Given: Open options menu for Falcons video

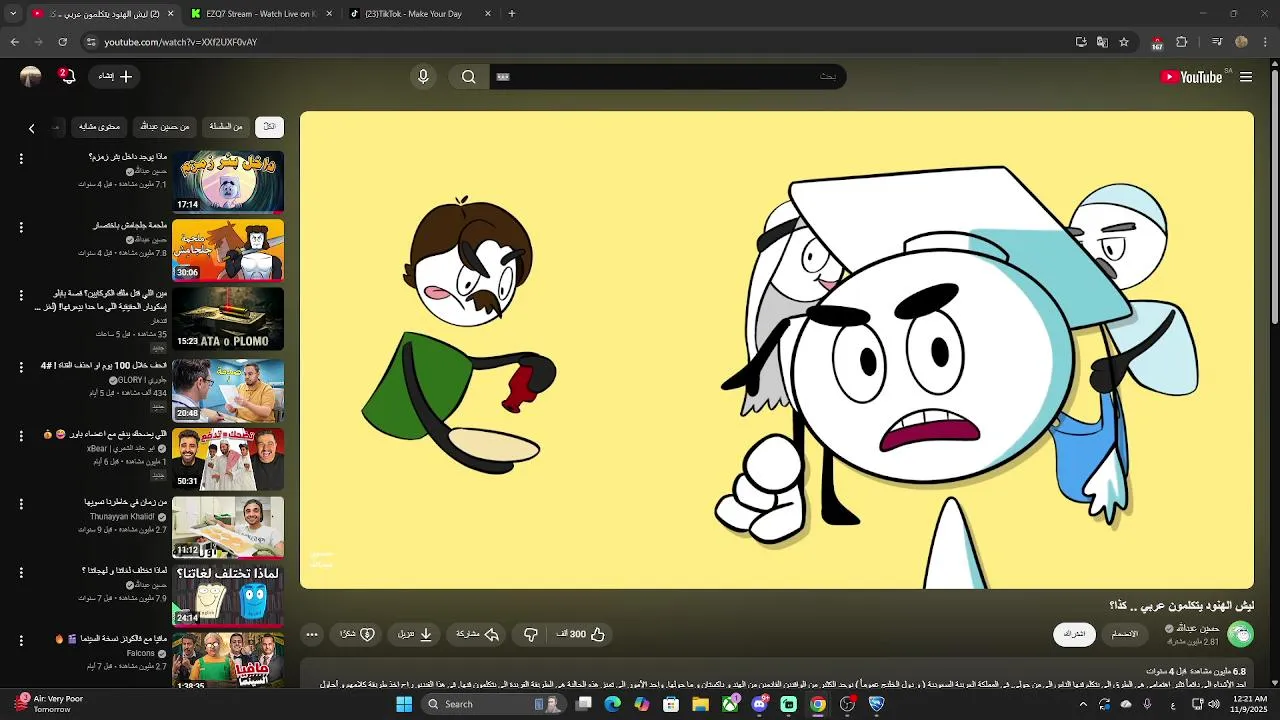Looking at the screenshot, I should coord(21,641).
